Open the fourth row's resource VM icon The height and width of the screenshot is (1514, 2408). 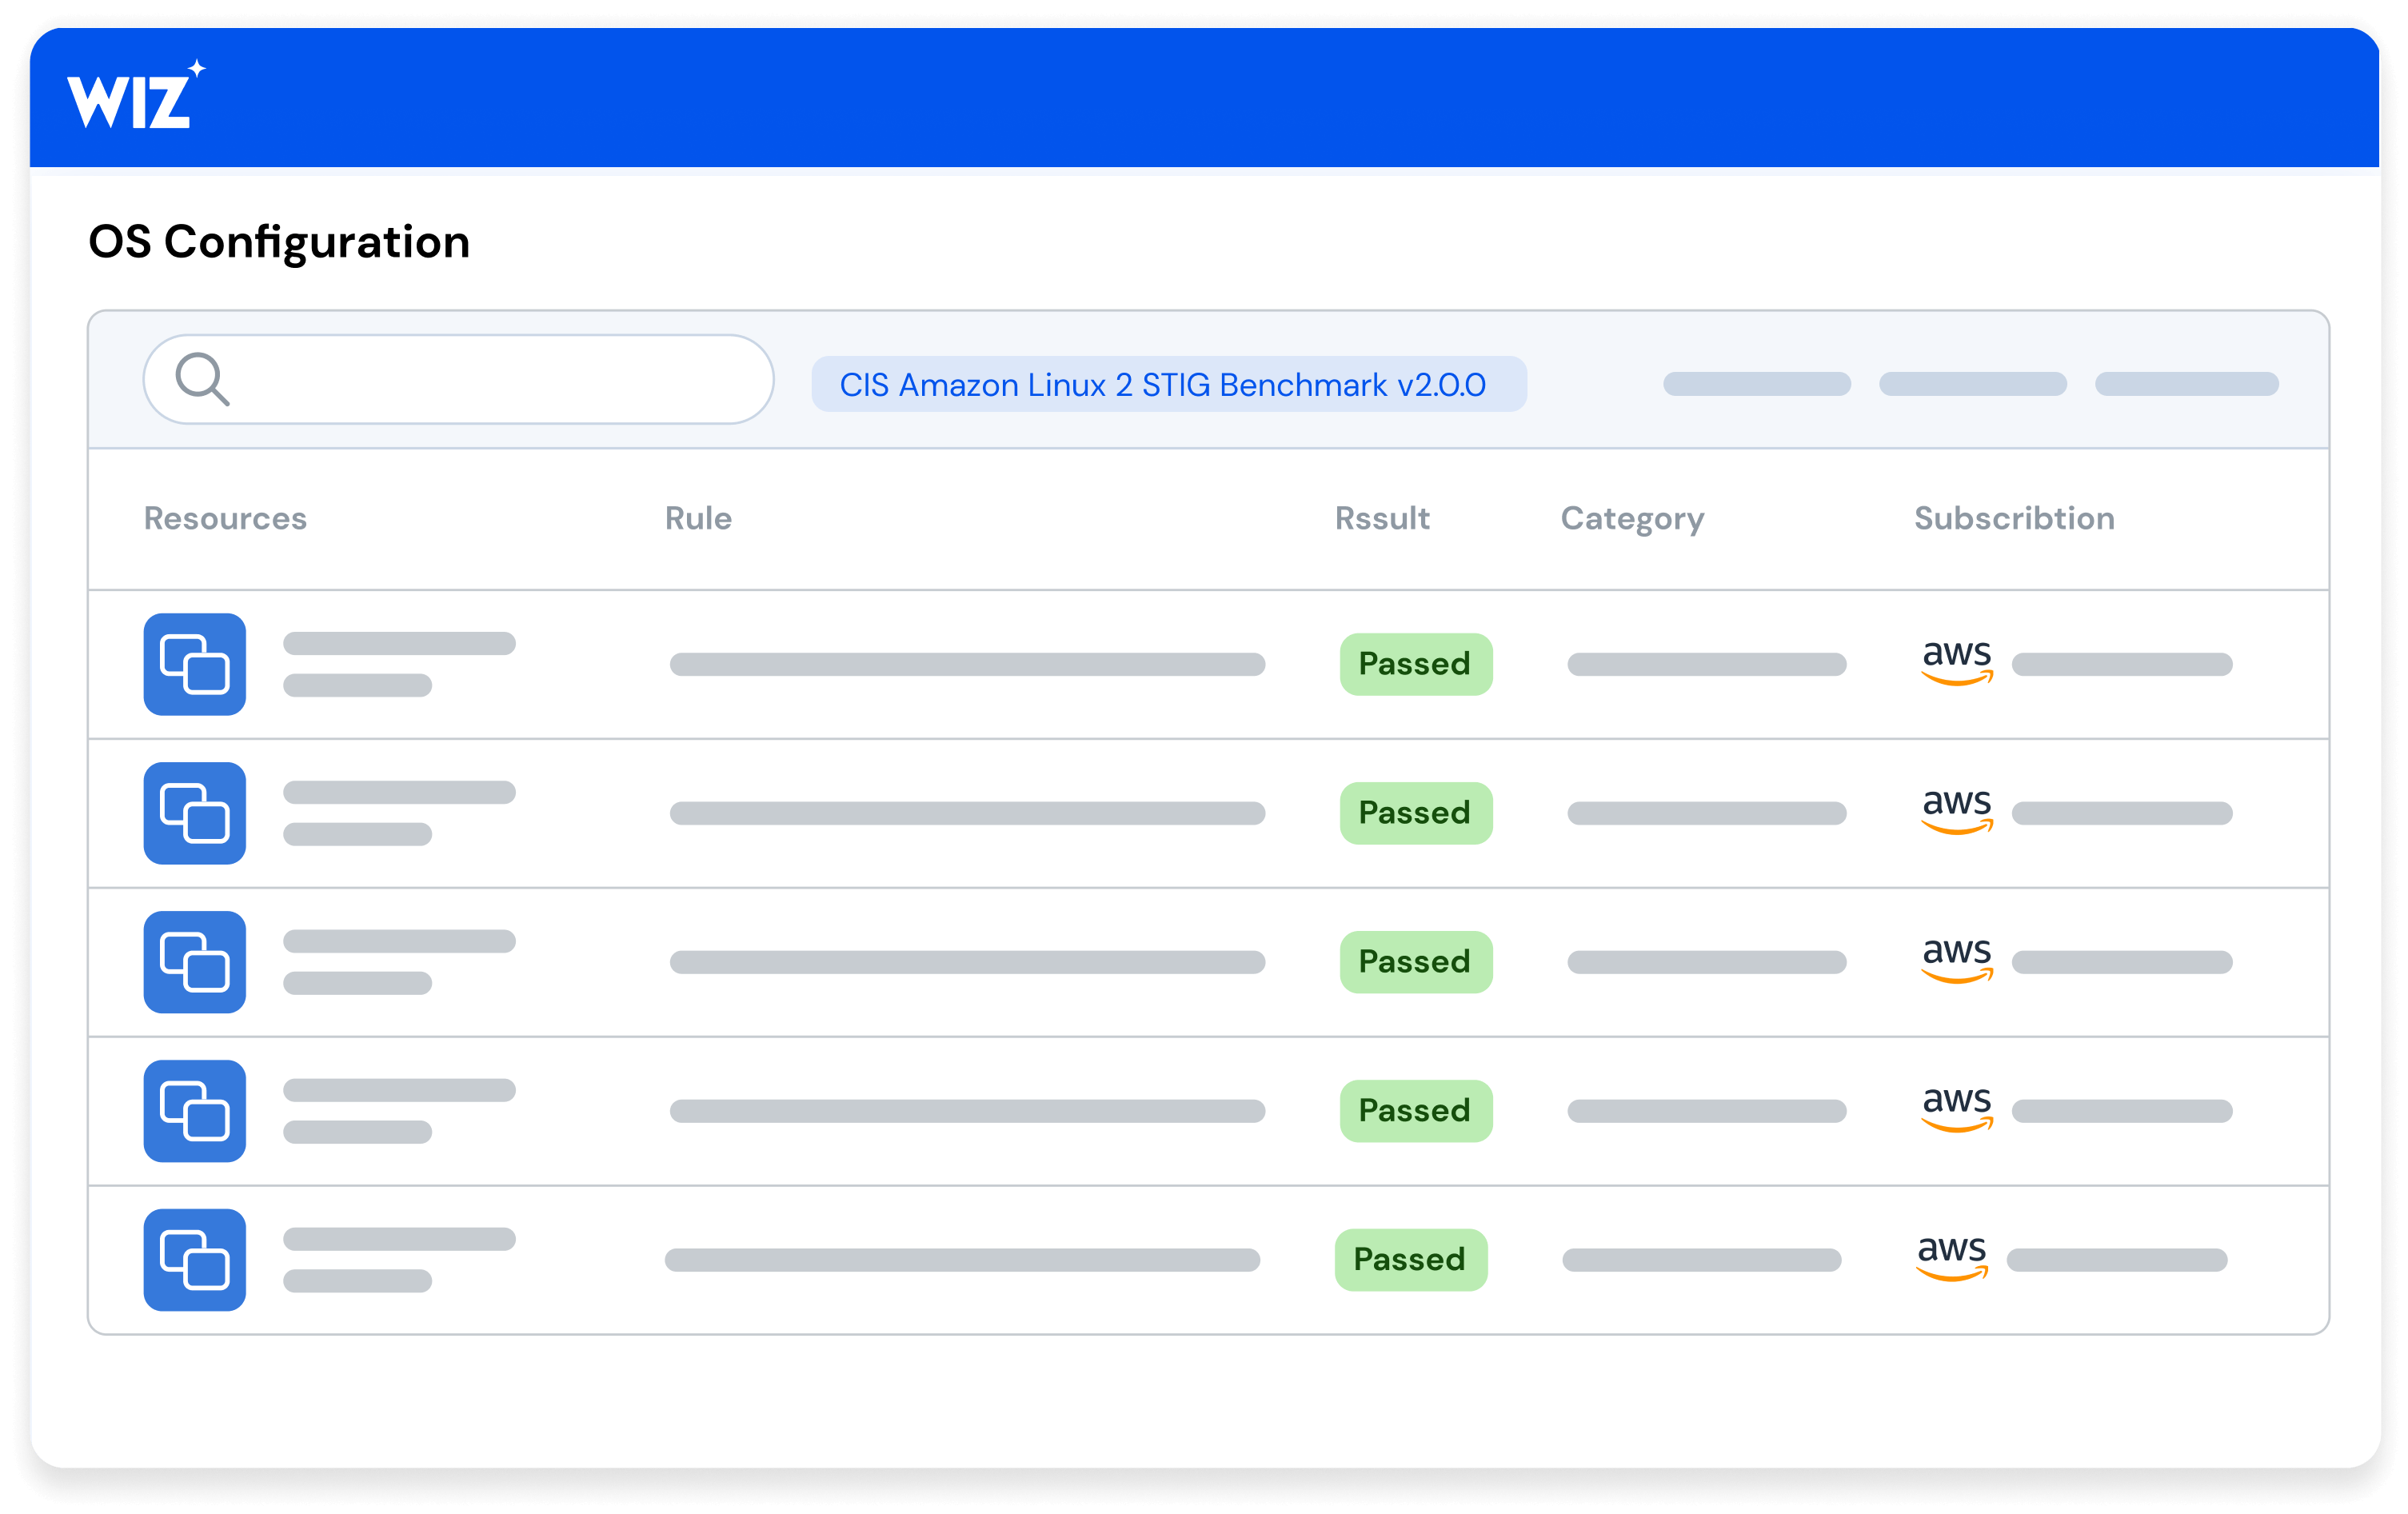tap(195, 1111)
